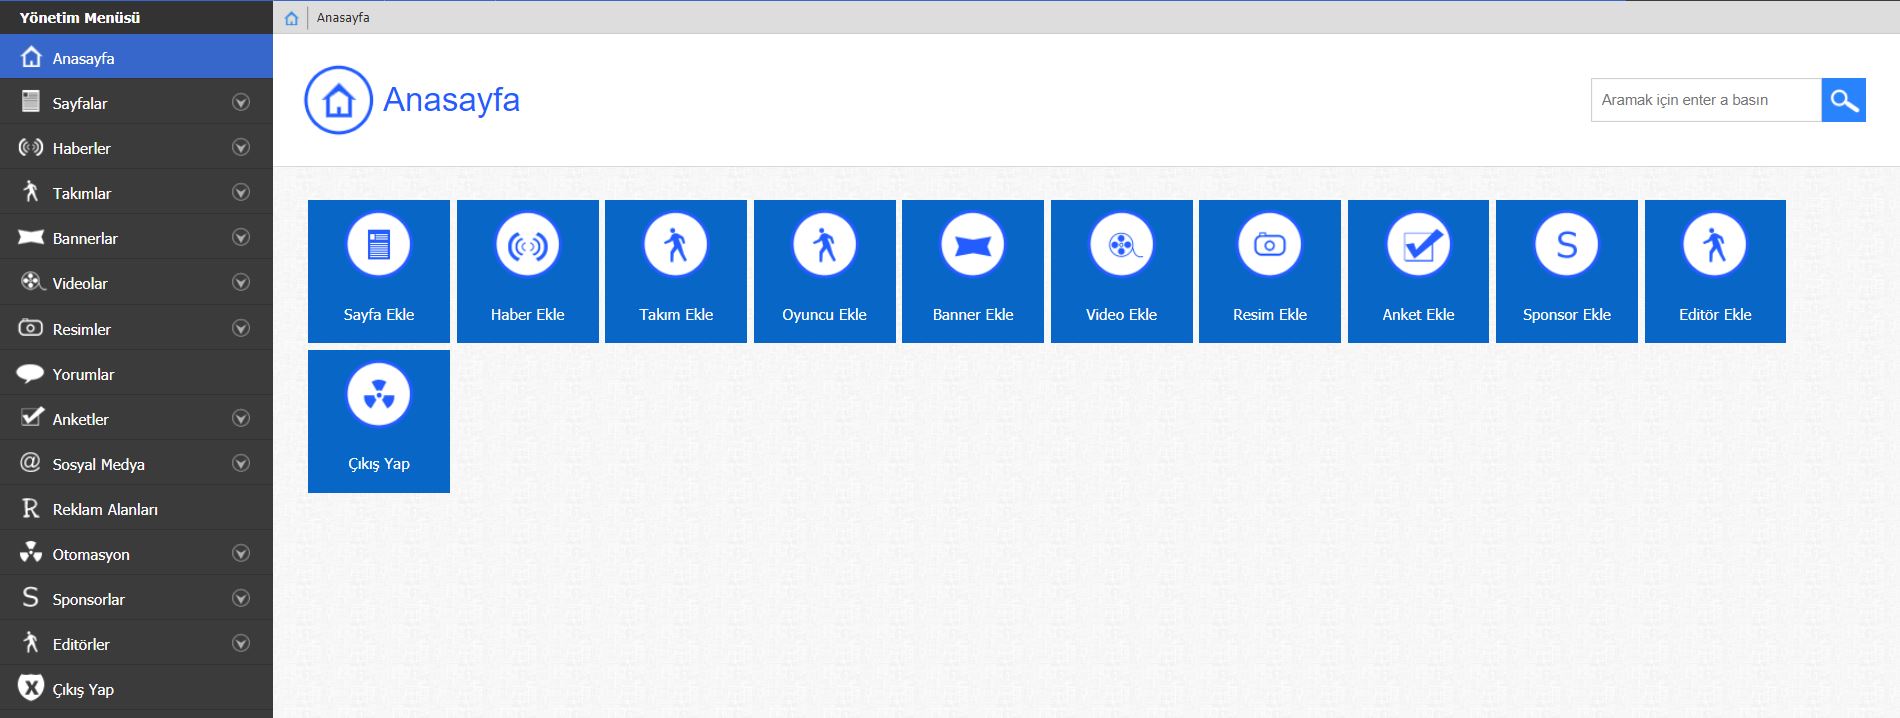1900x718 pixels.
Task: Select Anasayfa in the sidebar menu
Action: (x=136, y=57)
